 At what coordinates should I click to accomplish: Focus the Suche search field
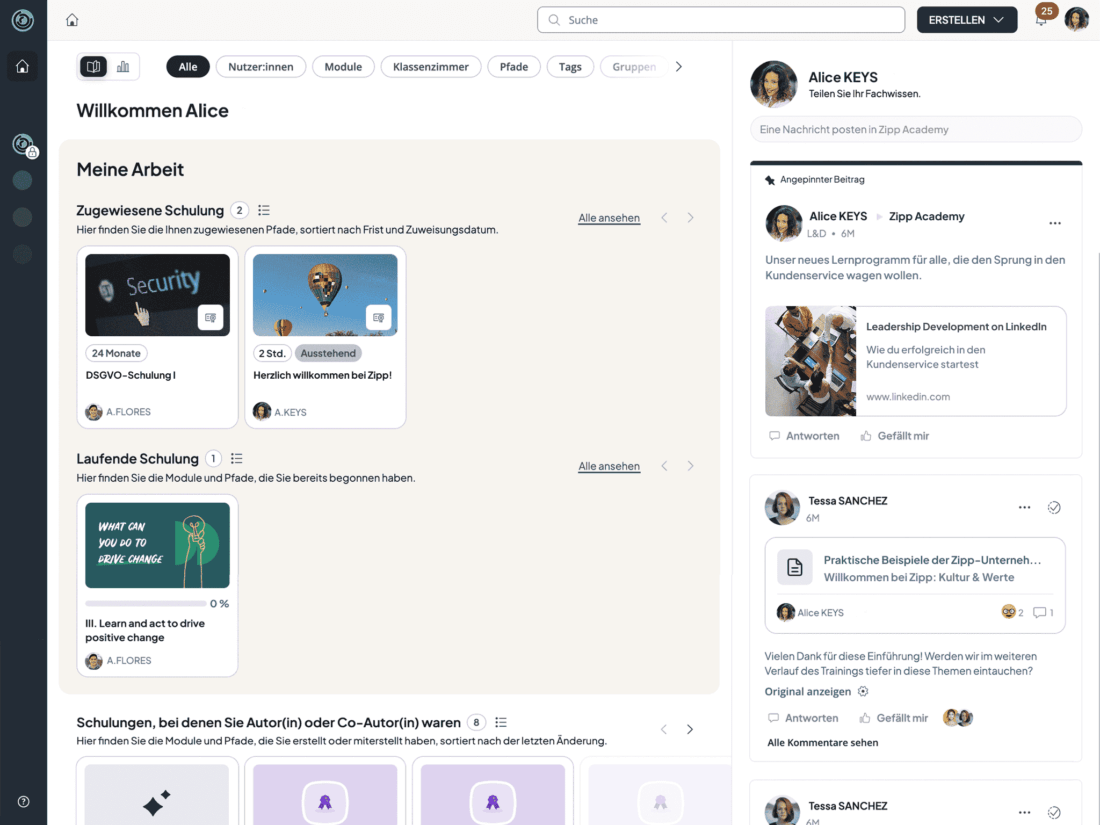click(x=720, y=20)
